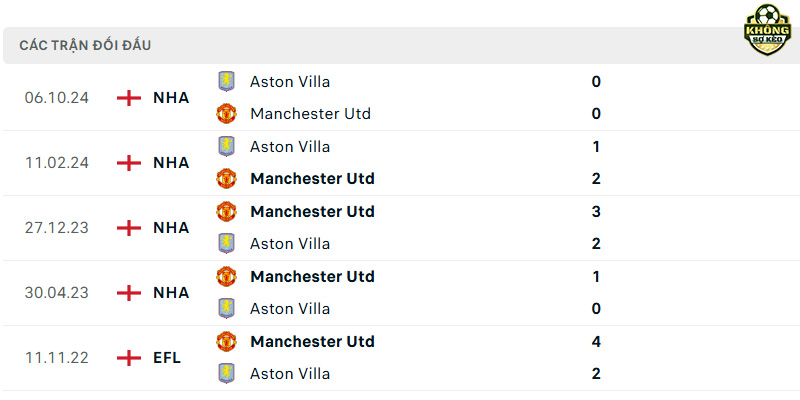Open the Không Sợ Kèo logo
800x400 pixels.
767,30
